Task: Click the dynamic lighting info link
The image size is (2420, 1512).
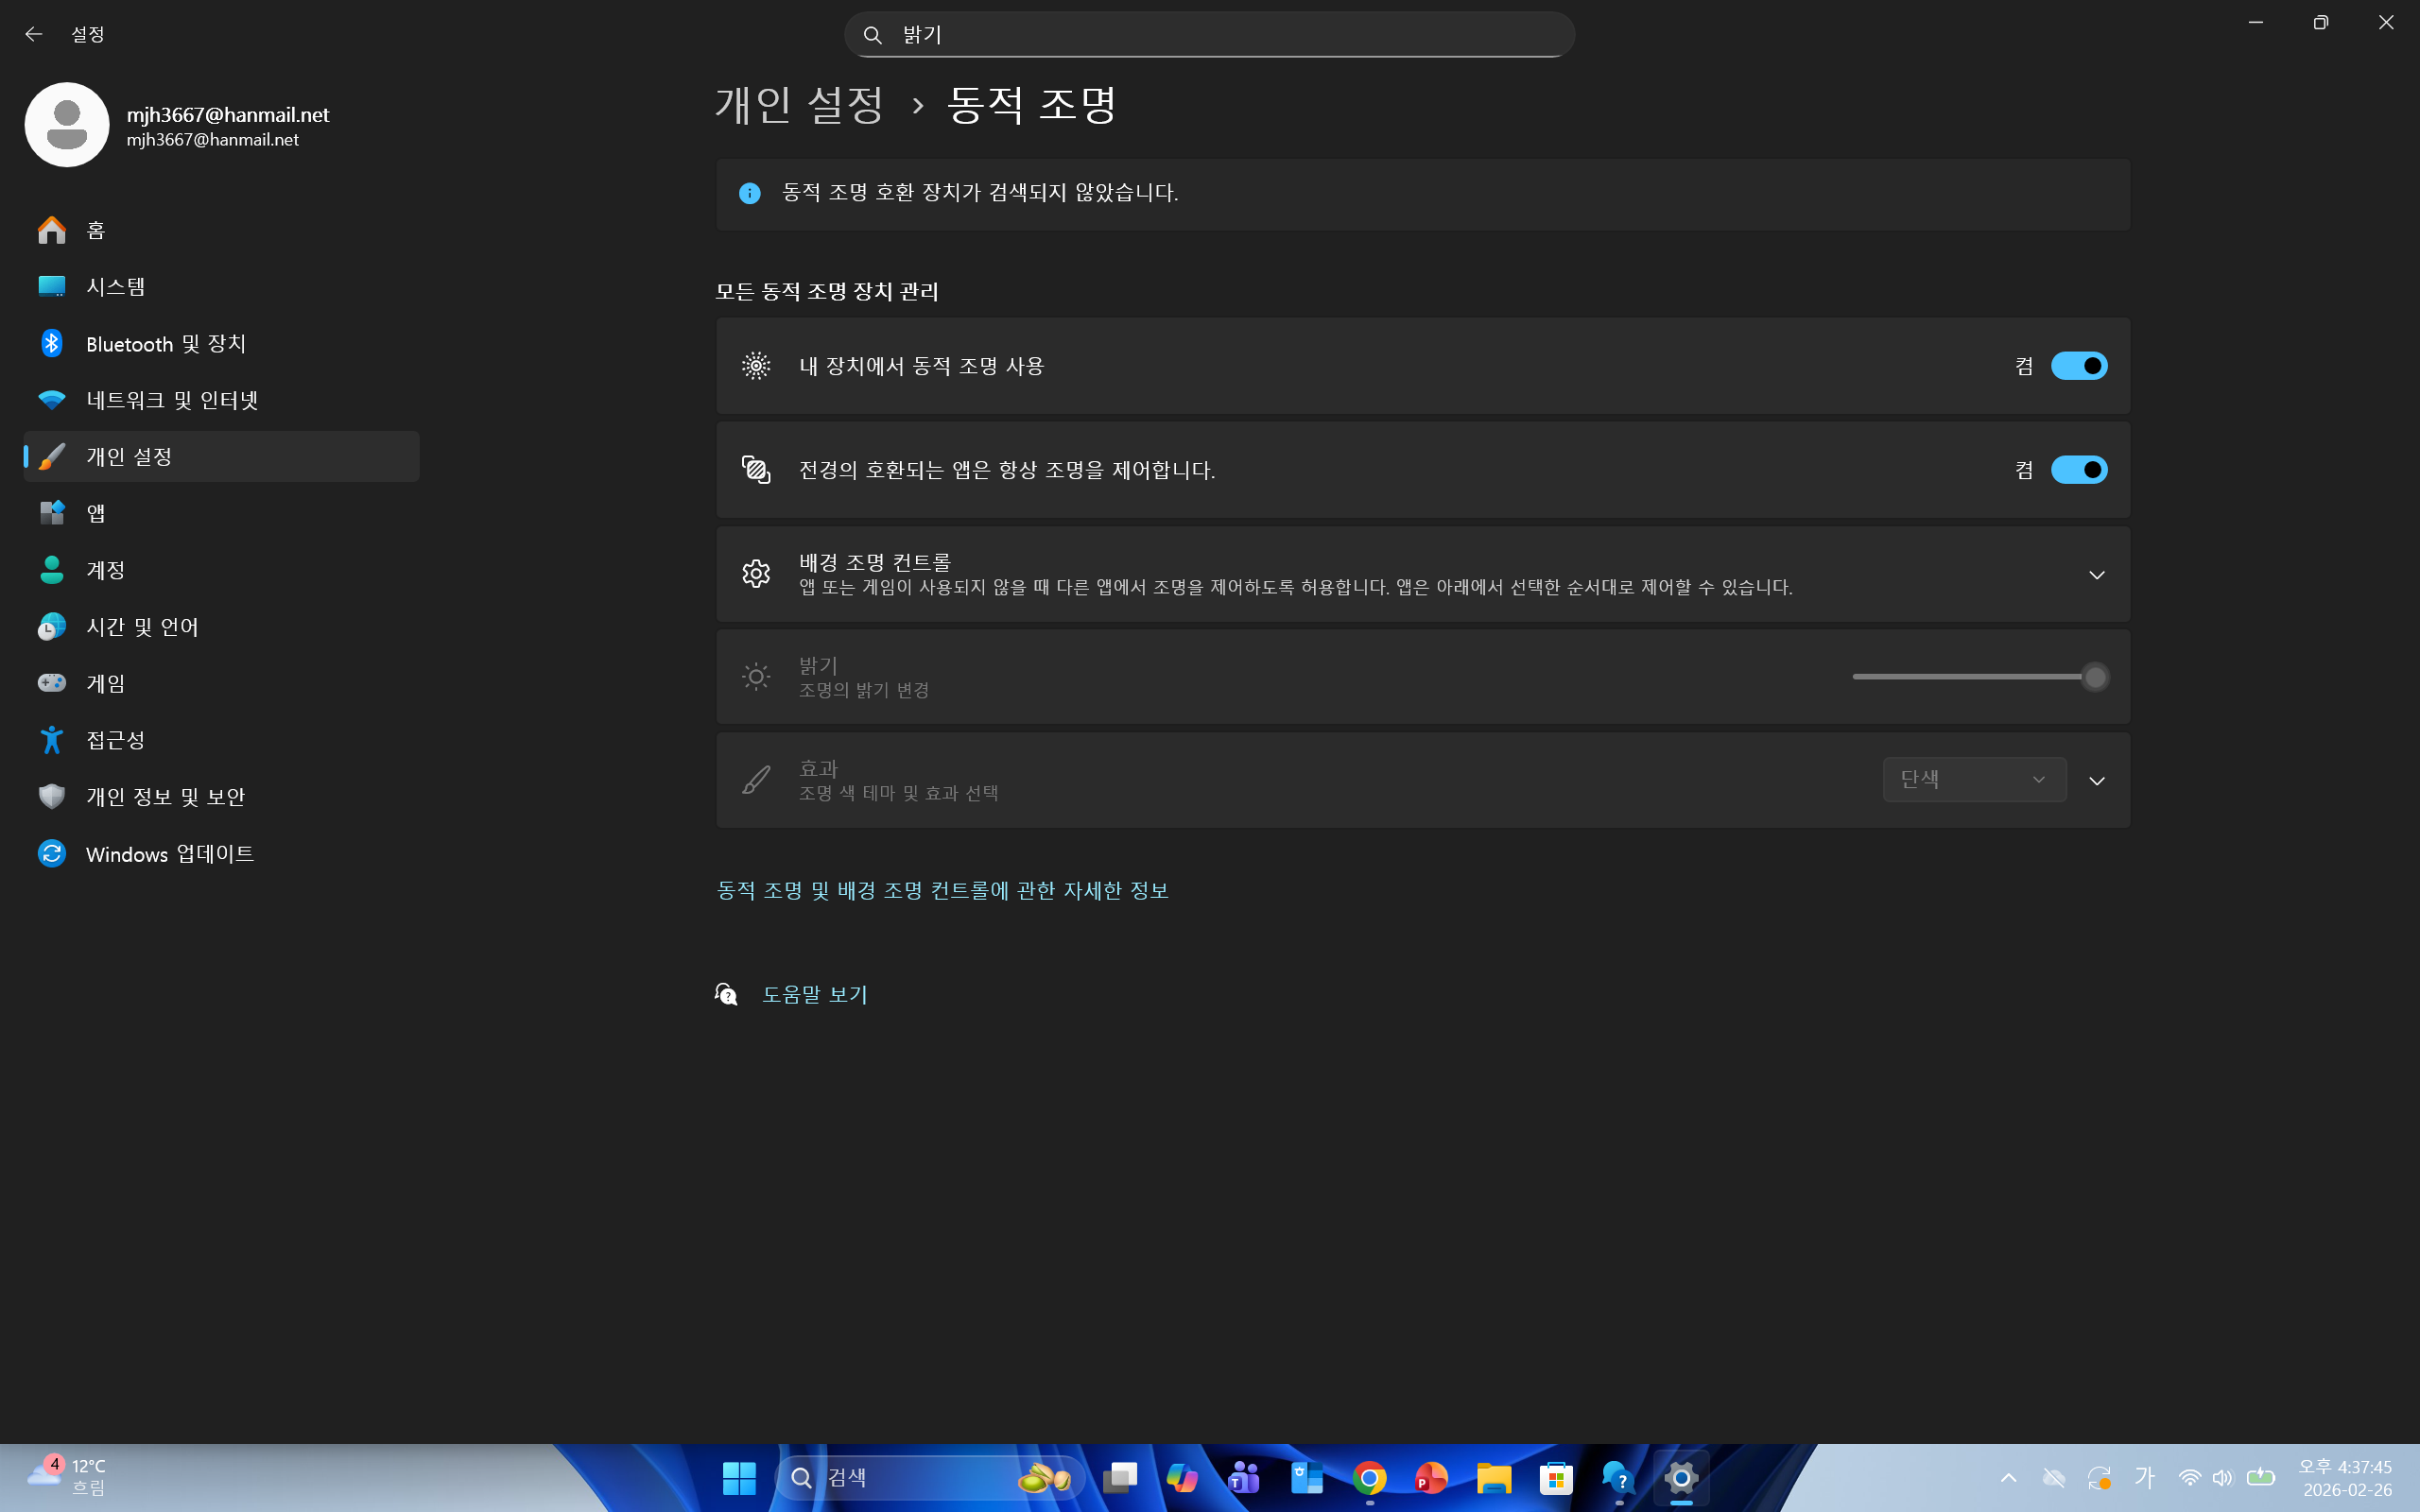Action: click(x=942, y=890)
